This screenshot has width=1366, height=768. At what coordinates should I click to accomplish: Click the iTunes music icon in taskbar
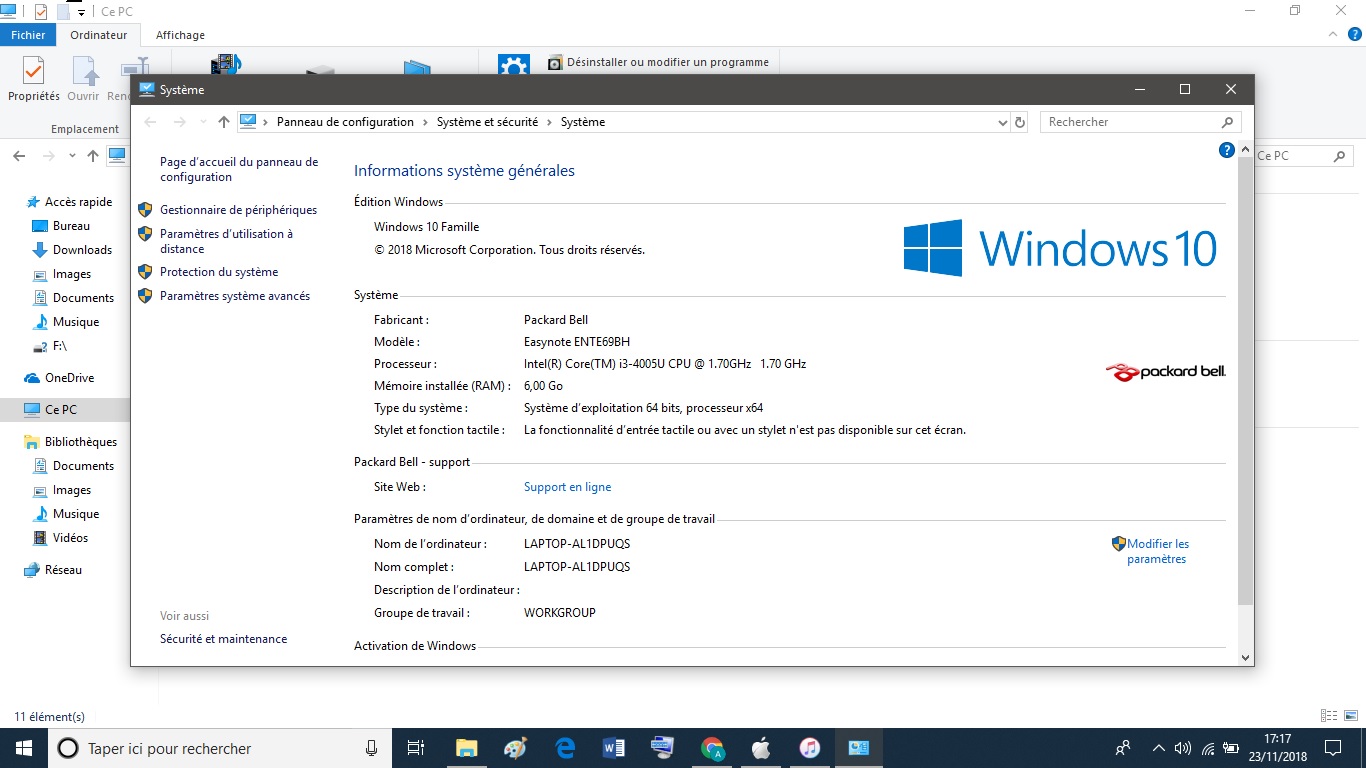click(810, 748)
